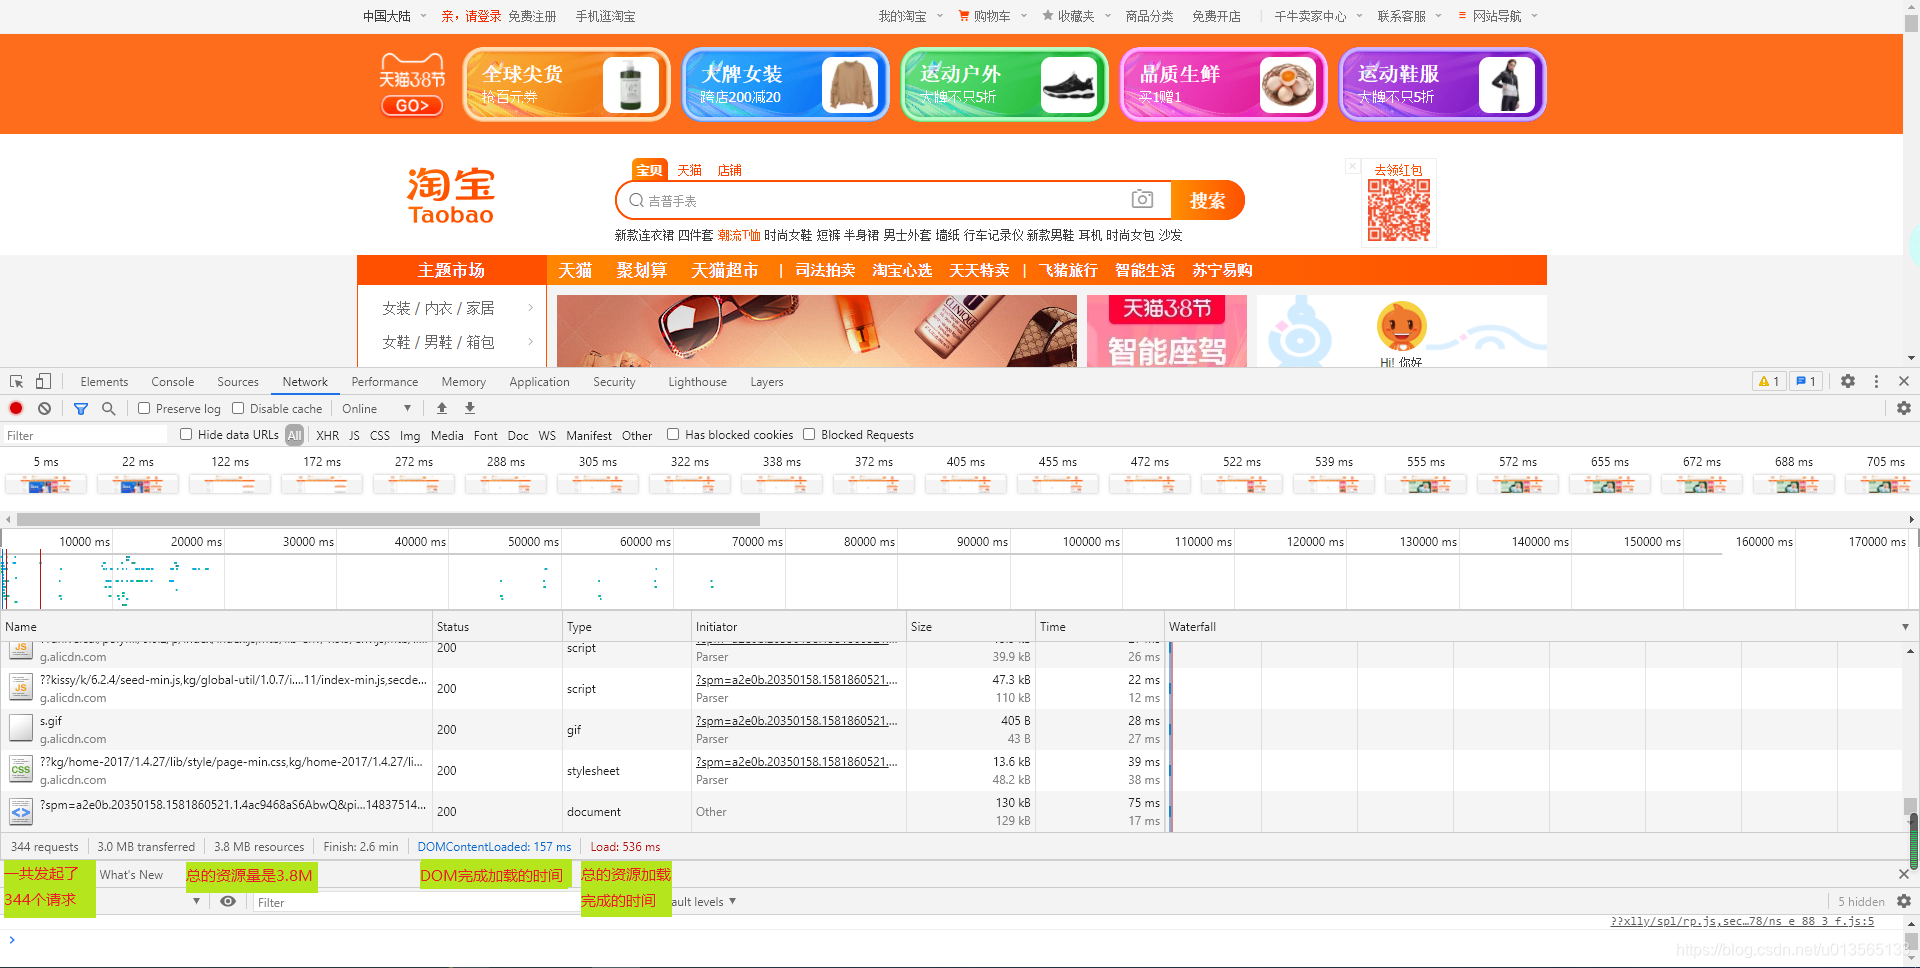Click the orange 搜索 search button

[x=1207, y=200]
